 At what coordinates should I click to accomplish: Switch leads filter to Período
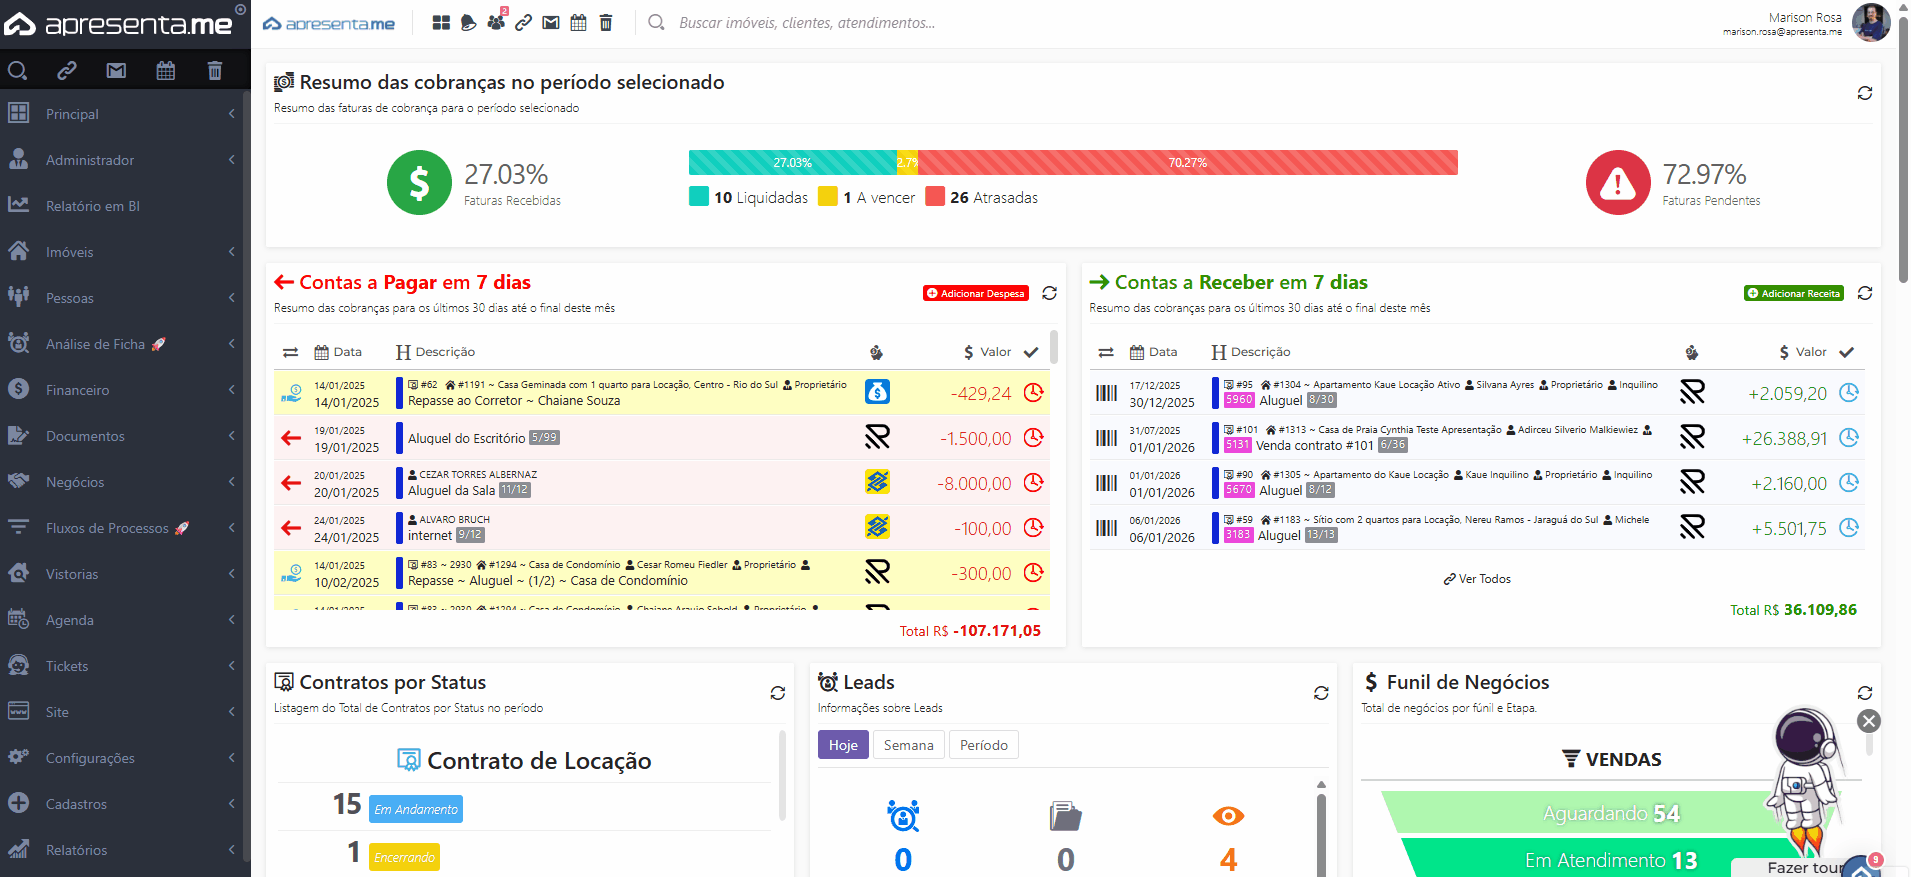coord(983,745)
